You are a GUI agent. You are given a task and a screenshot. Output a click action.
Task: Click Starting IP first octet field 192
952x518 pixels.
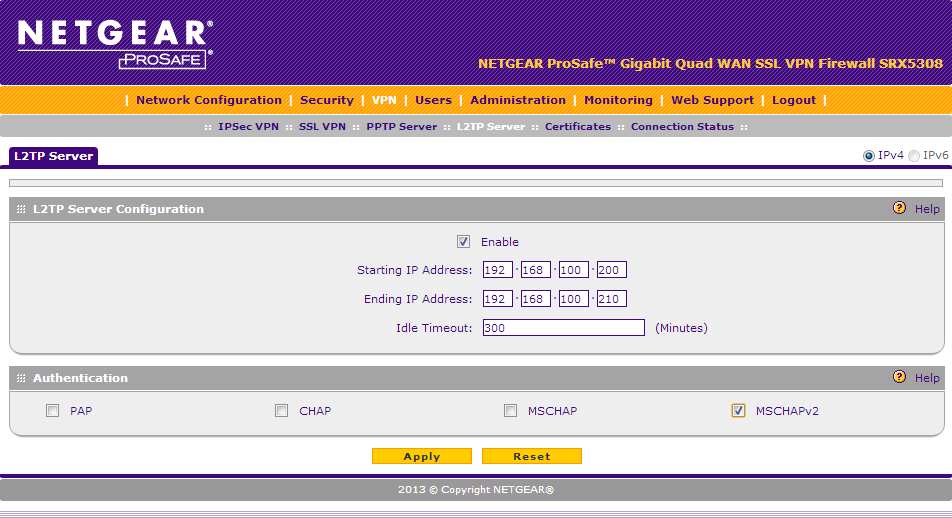(498, 270)
